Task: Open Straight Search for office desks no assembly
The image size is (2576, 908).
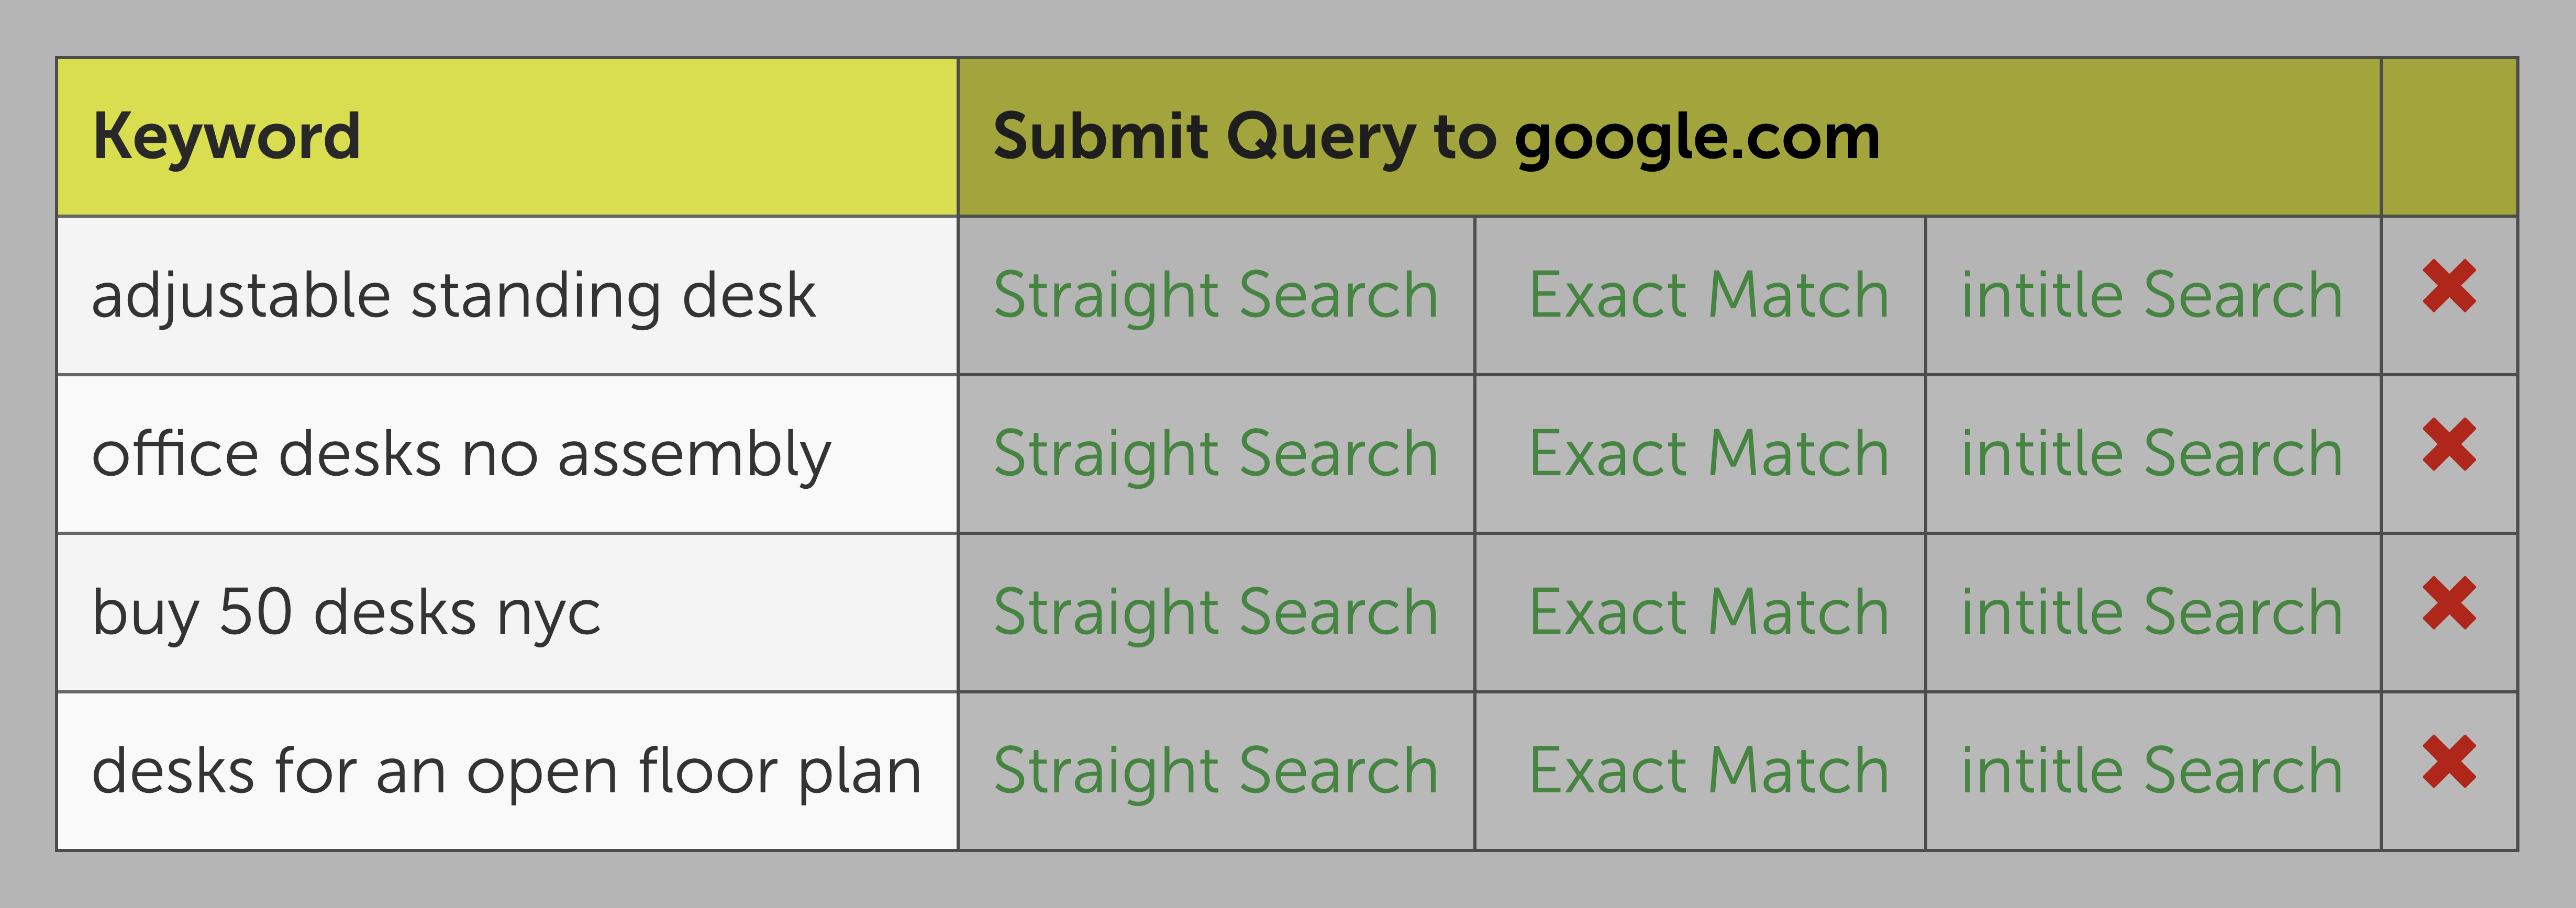Action: (1215, 455)
